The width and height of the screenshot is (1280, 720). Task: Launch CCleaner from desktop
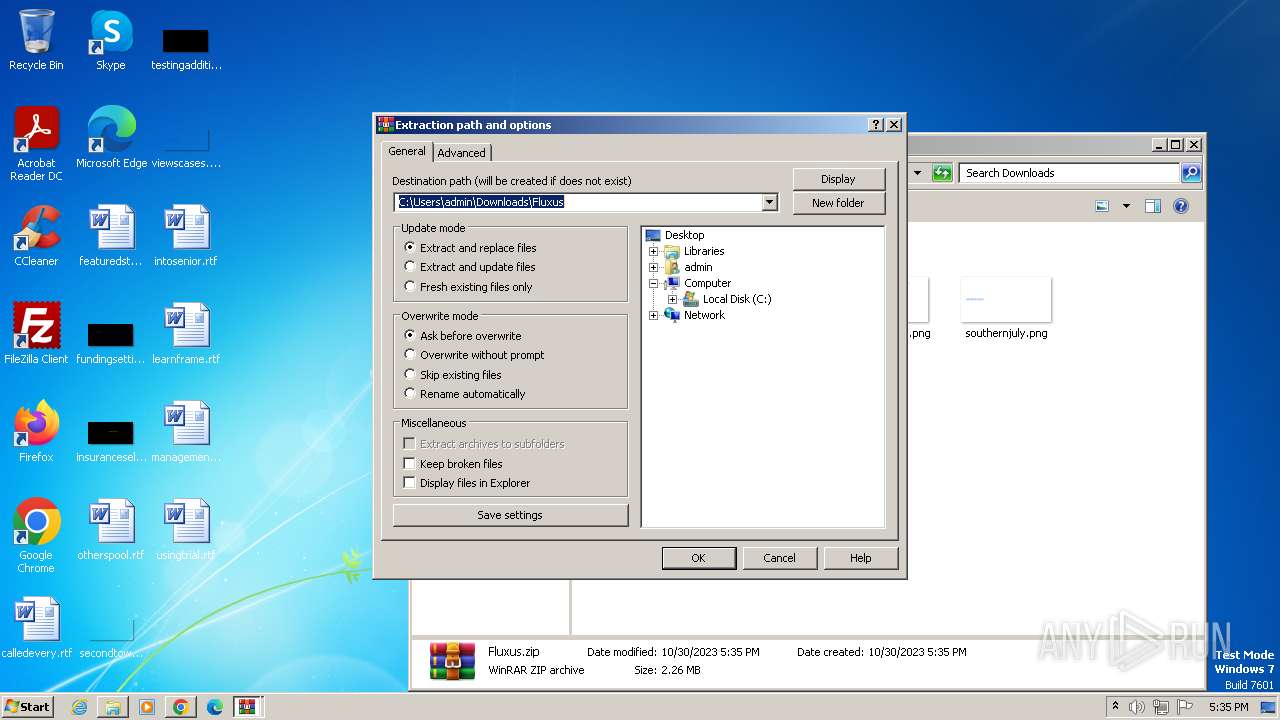click(36, 236)
